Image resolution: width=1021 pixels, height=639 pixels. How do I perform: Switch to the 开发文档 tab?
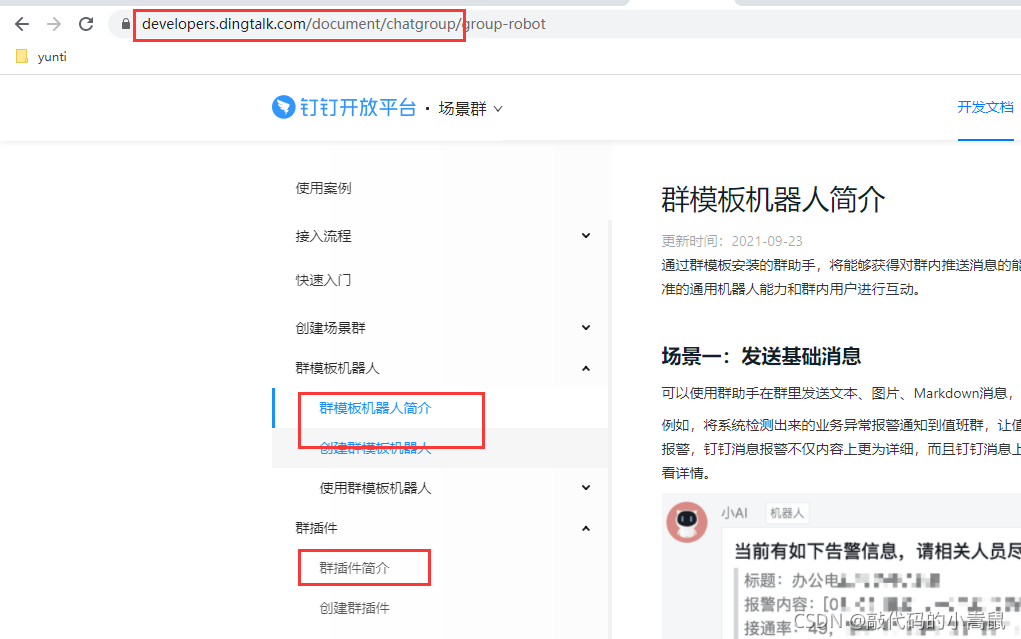tap(985, 107)
